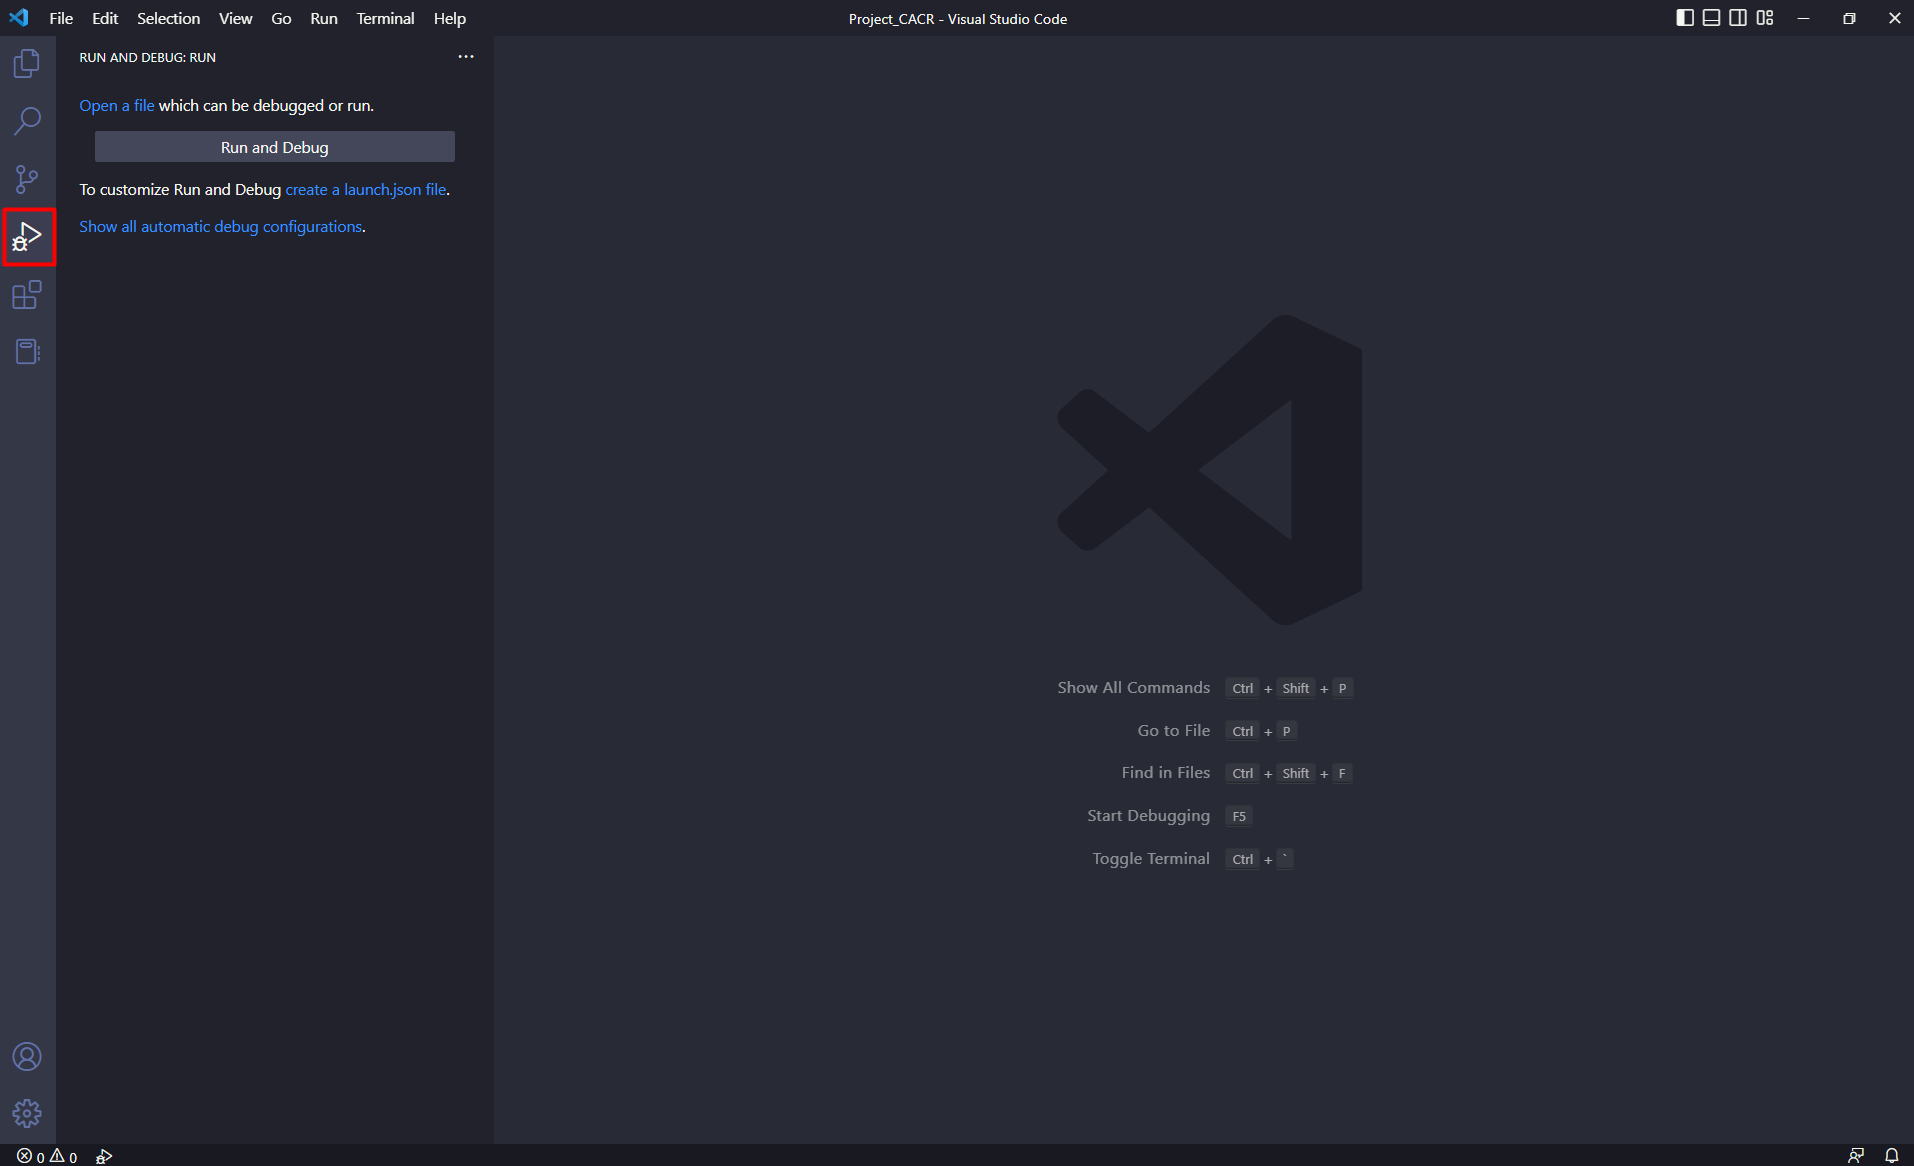Click errors and warnings count in status bar
This screenshot has height=1166, width=1914.
pyautogui.click(x=47, y=1157)
